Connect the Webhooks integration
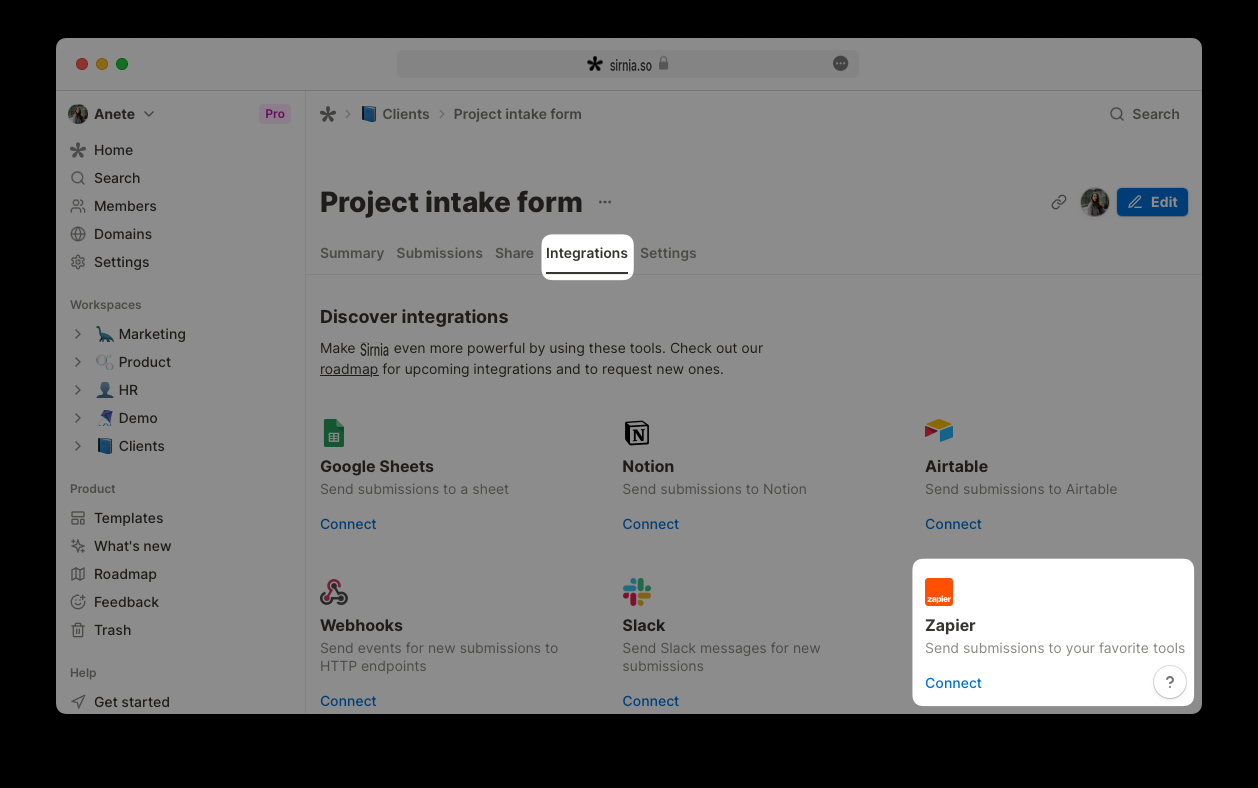The width and height of the screenshot is (1258, 788). point(348,701)
